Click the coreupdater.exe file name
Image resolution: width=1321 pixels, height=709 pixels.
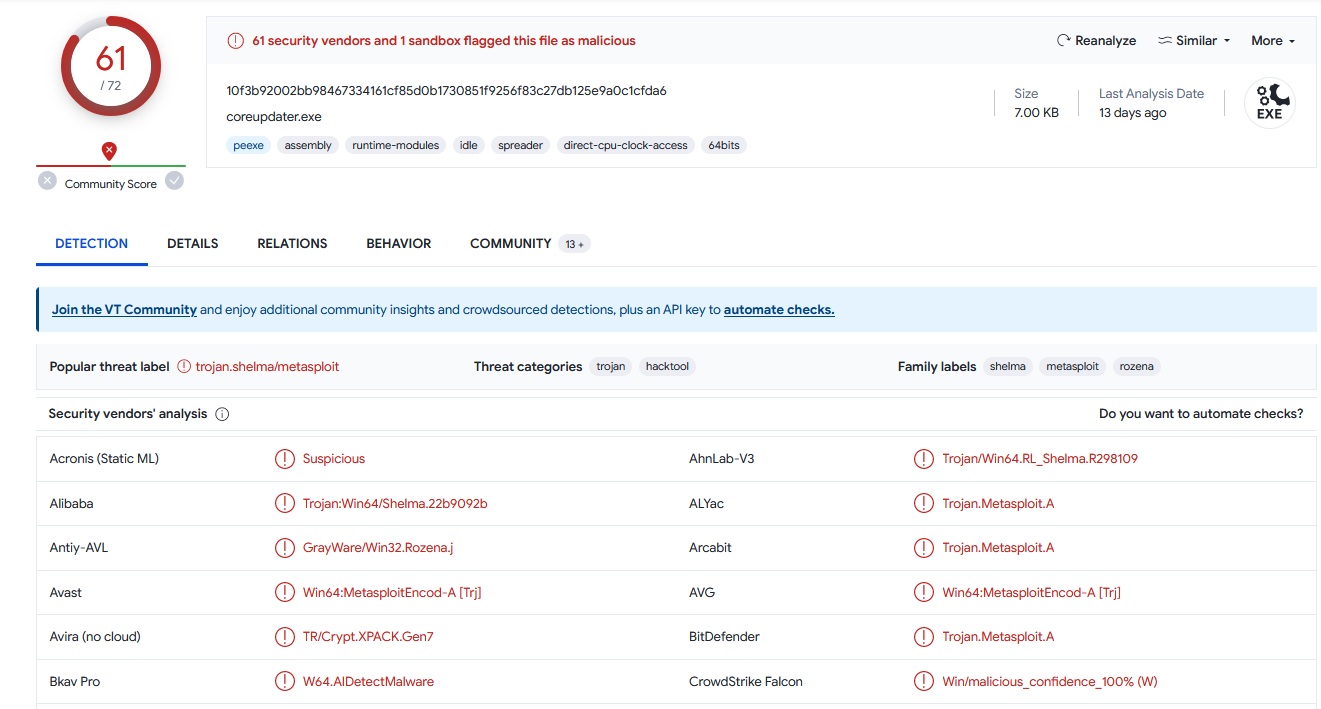point(274,117)
